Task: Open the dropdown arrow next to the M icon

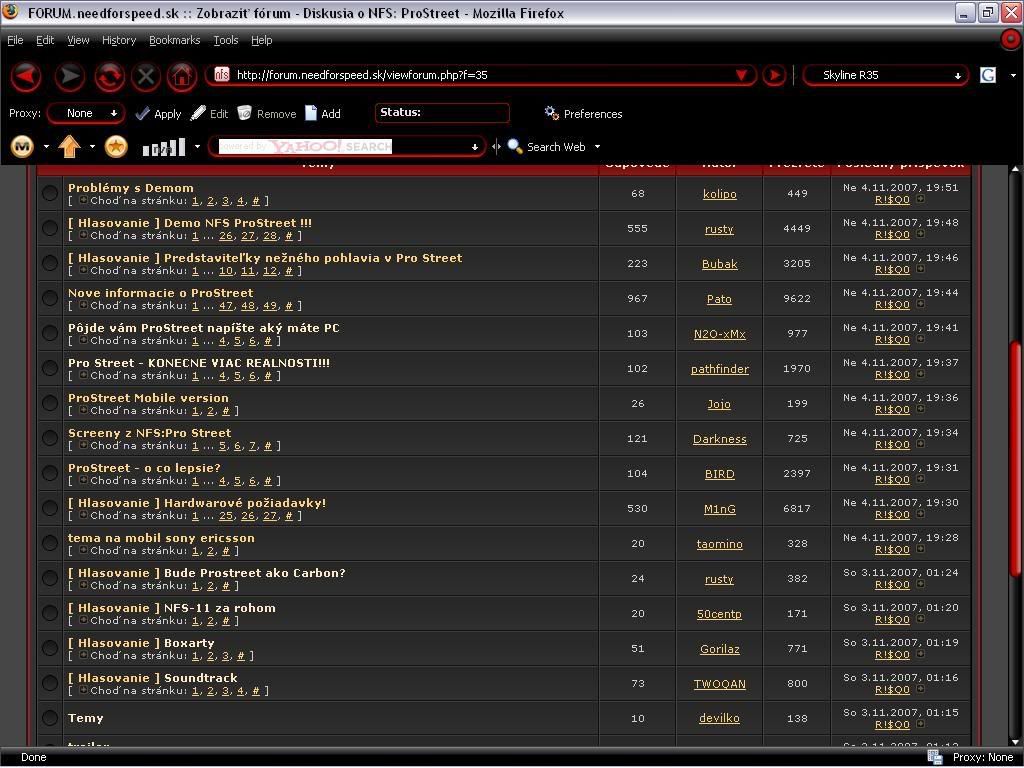Action: tap(46, 147)
